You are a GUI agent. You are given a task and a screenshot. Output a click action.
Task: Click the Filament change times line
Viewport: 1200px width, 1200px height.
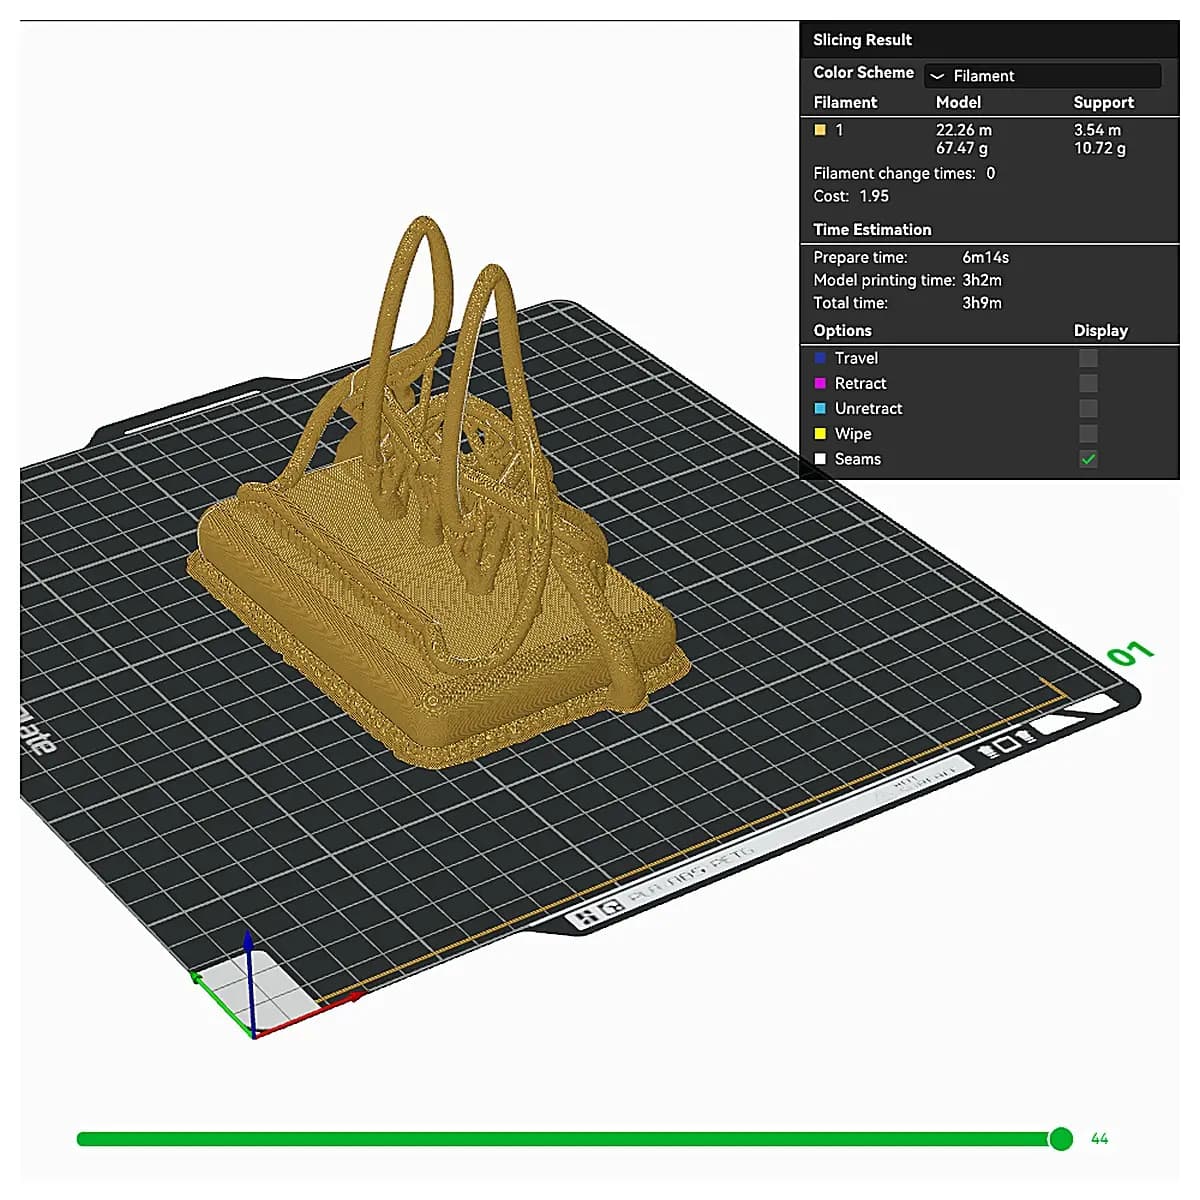point(904,173)
